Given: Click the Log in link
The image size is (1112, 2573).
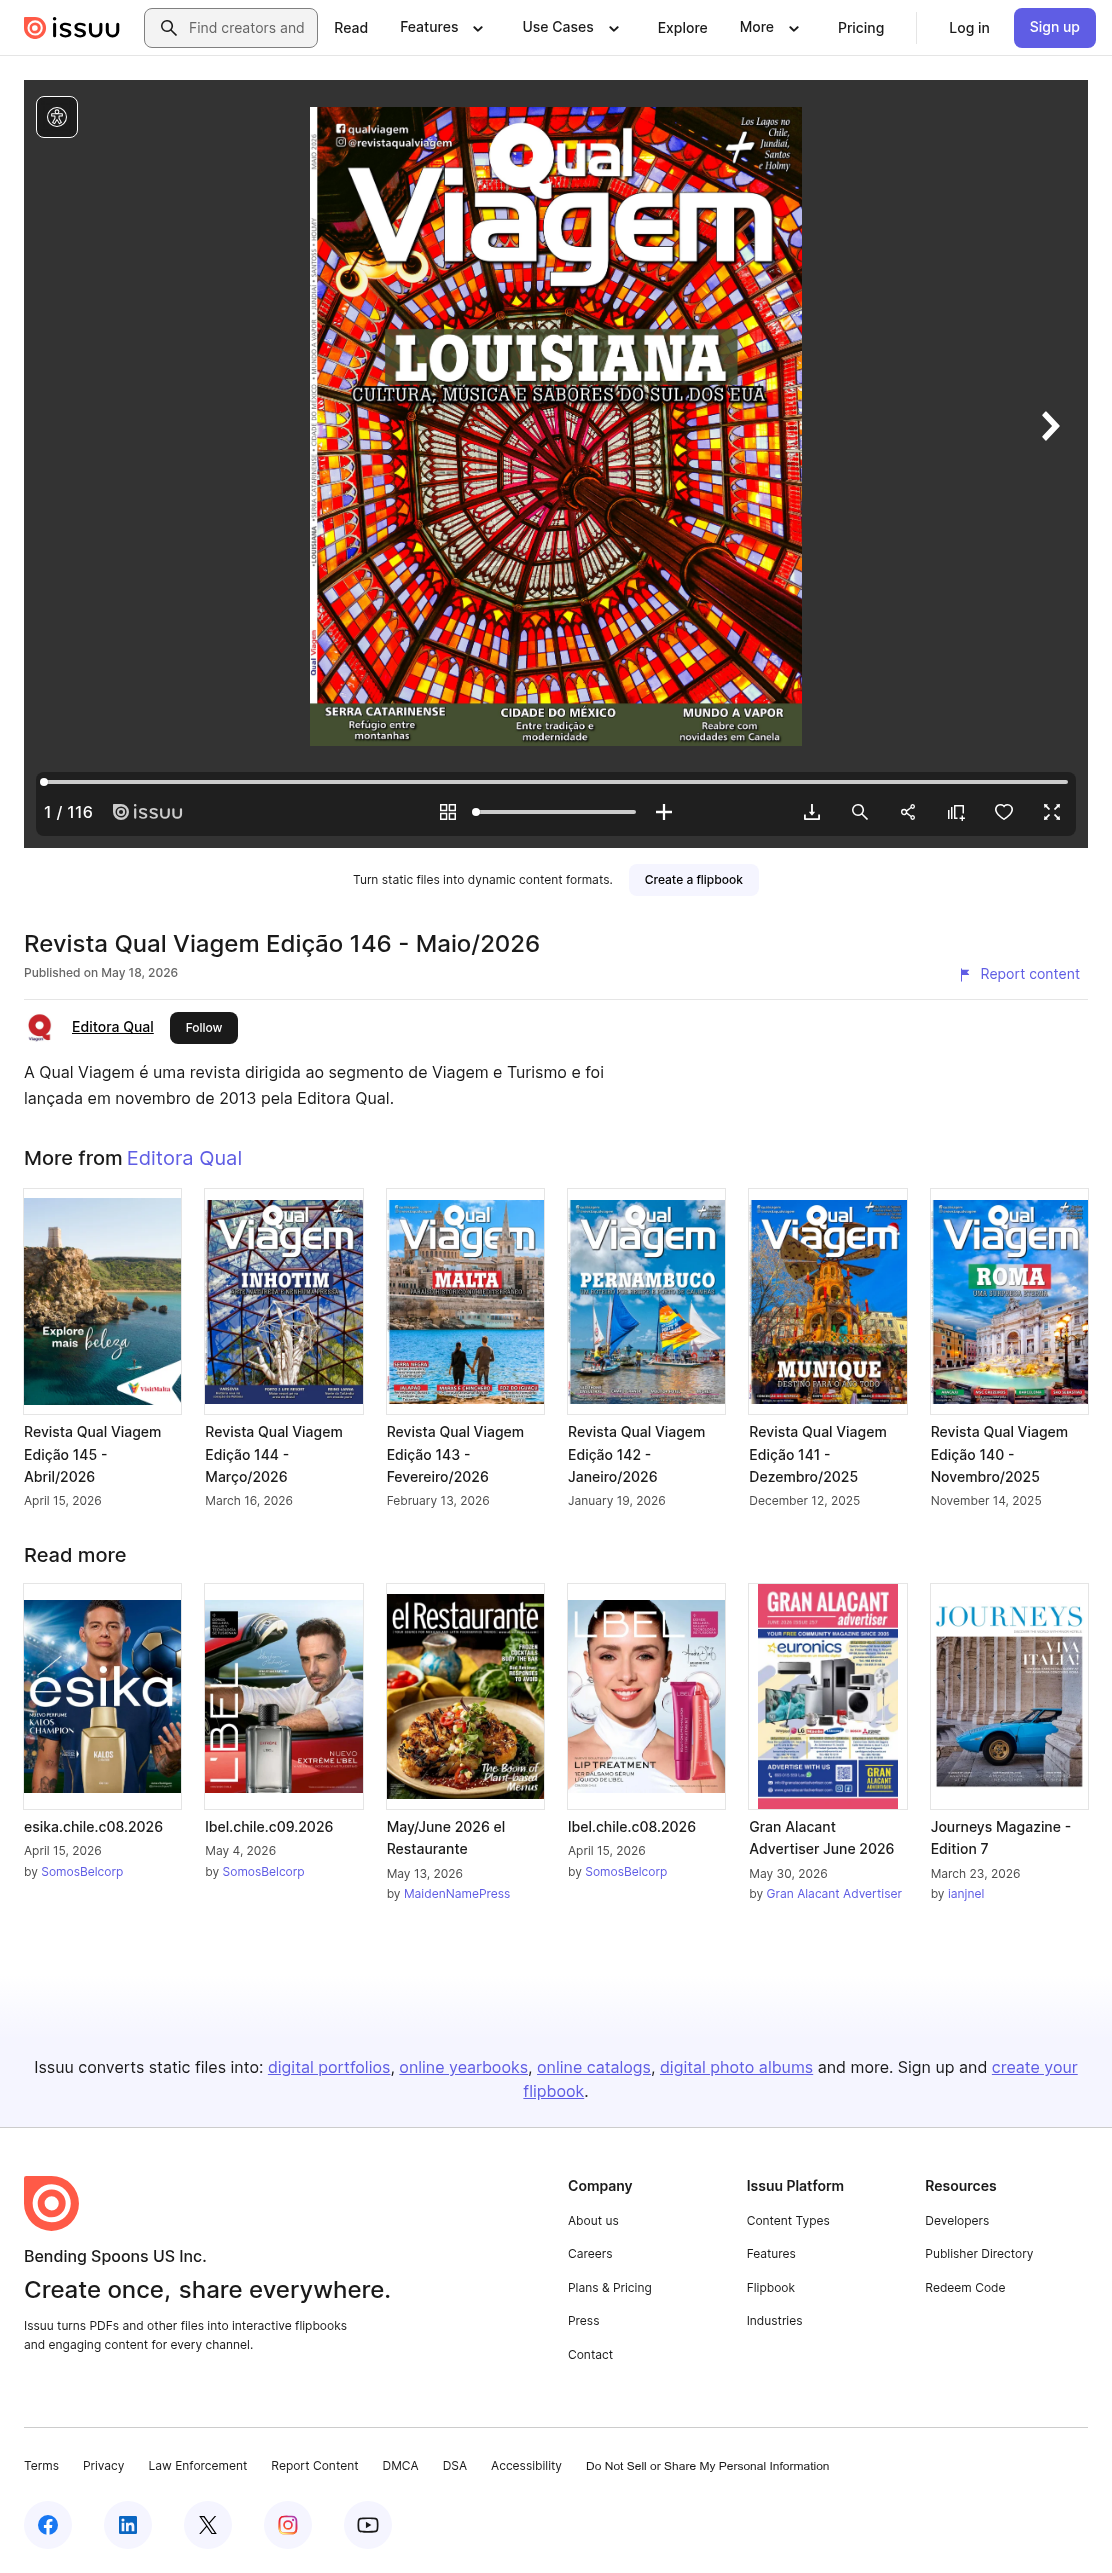Looking at the screenshot, I should [969, 28].
